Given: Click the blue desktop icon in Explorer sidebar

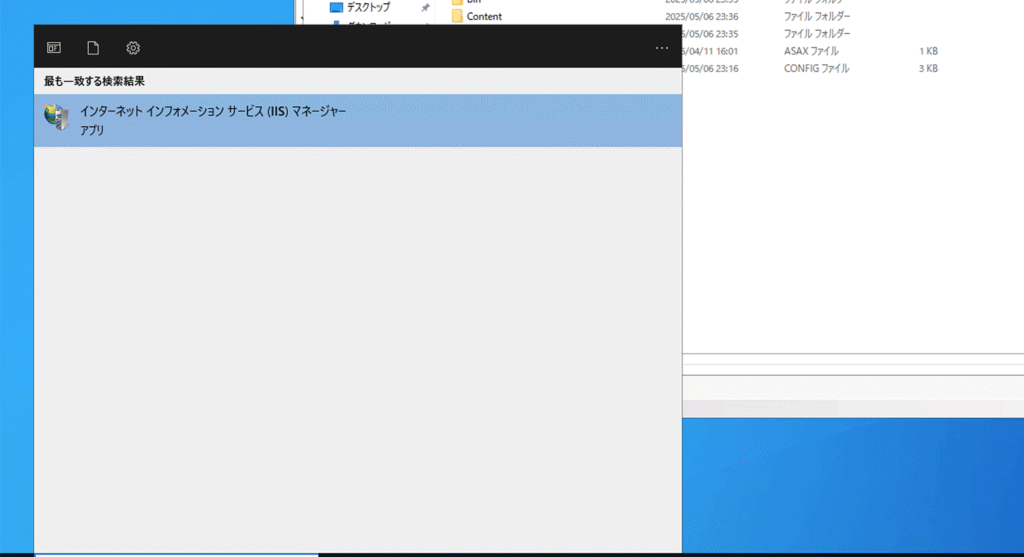Looking at the screenshot, I should coord(336,7).
